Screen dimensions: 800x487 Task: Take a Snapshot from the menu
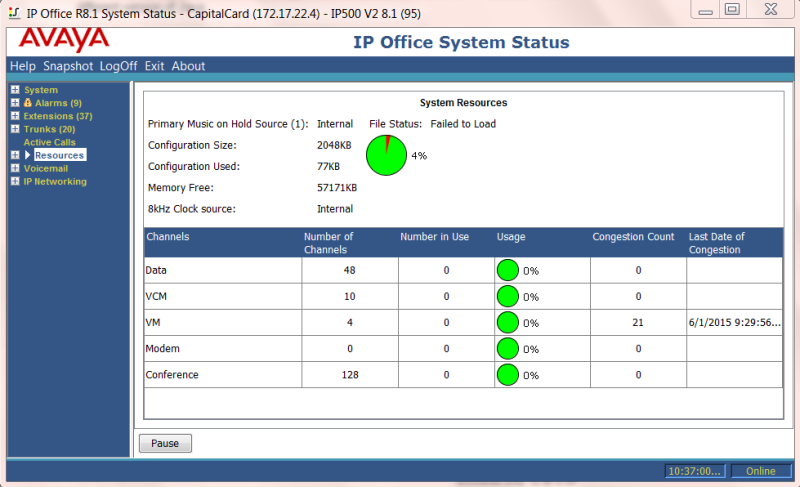[x=68, y=66]
